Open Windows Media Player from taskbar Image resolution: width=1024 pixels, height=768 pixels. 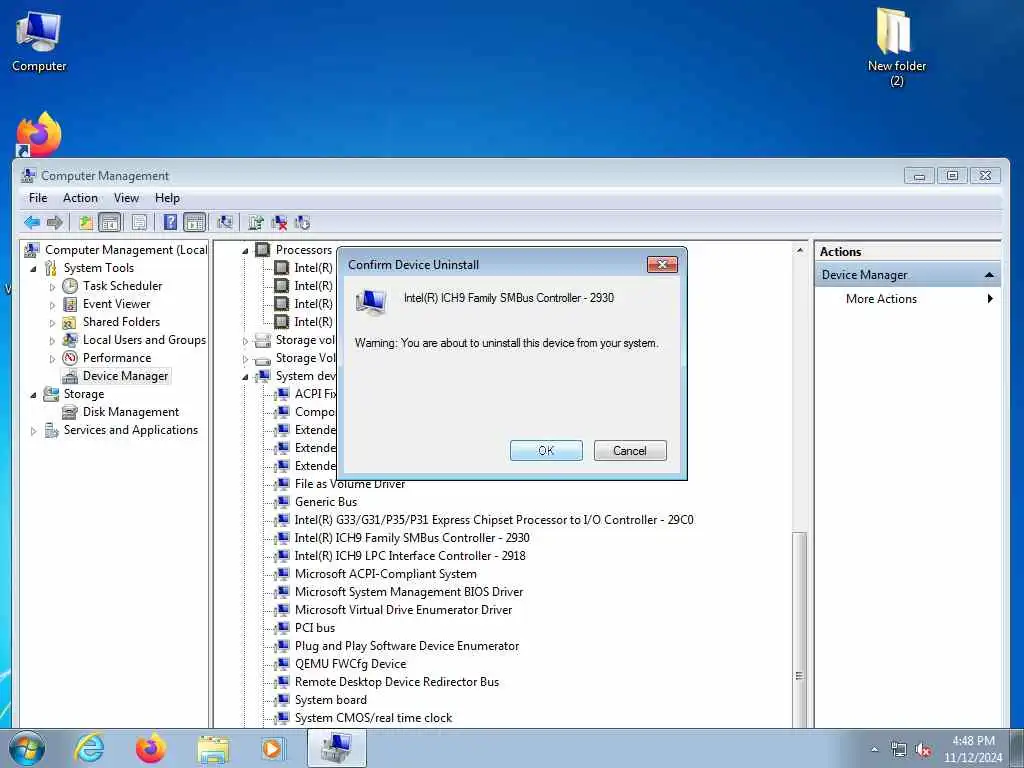coord(272,748)
